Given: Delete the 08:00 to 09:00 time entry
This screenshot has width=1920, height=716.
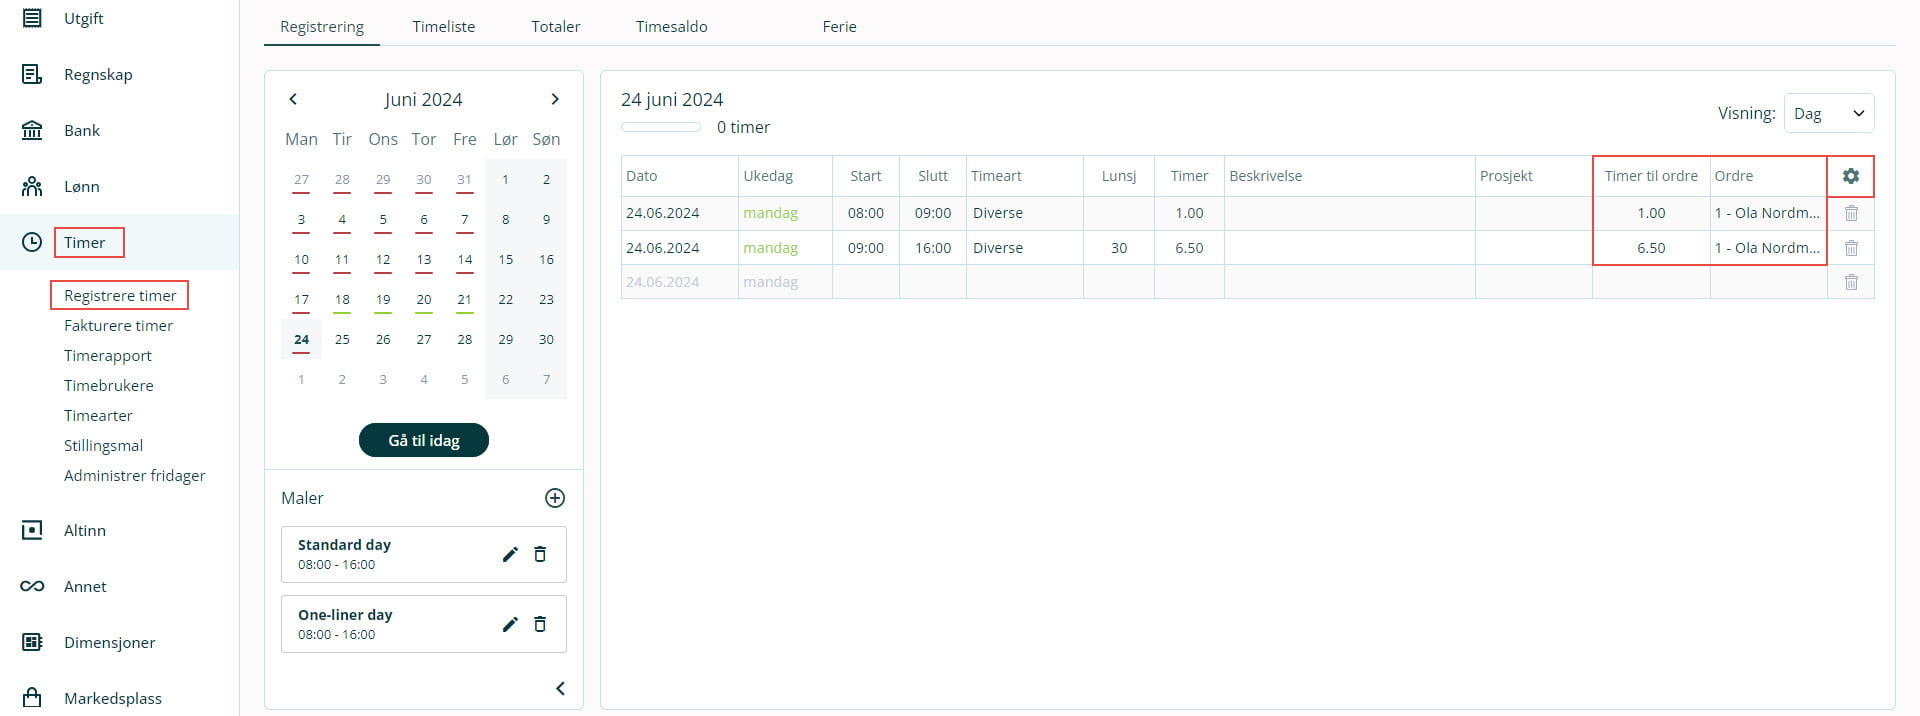Looking at the screenshot, I should [x=1851, y=213].
